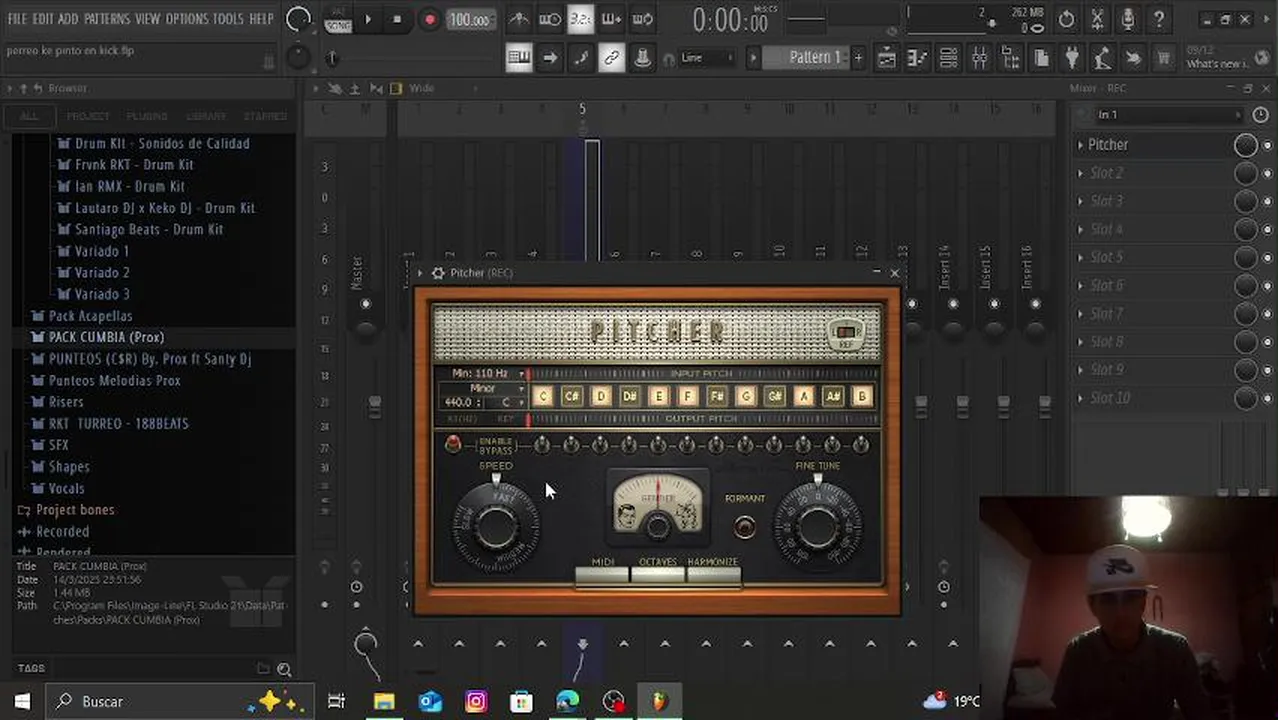Open the Piano roll view icon
The image size is (1278, 720).
click(x=917, y=58)
